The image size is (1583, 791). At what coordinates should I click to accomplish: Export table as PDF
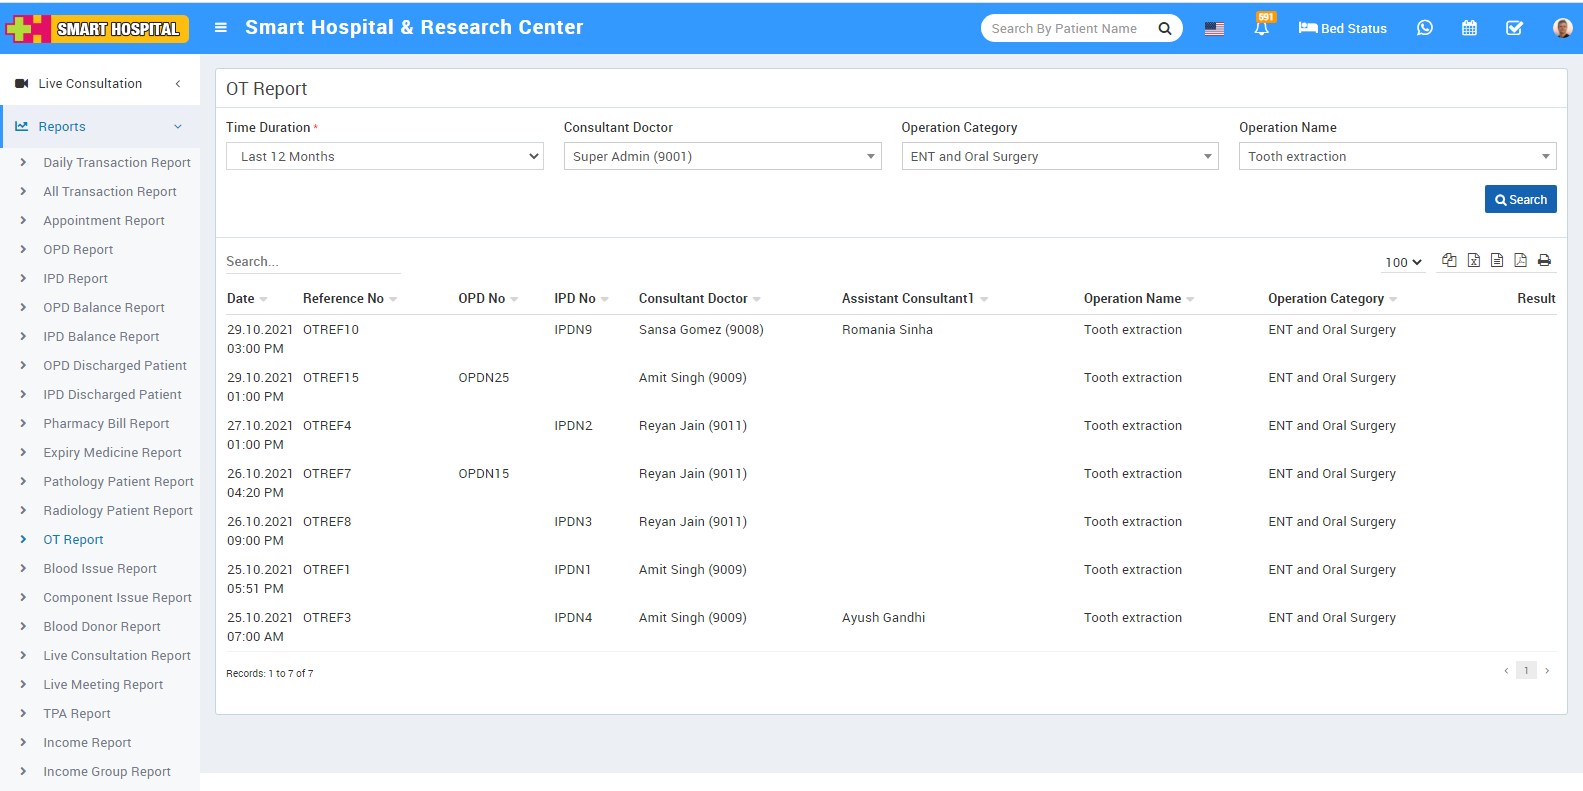coord(1520,260)
